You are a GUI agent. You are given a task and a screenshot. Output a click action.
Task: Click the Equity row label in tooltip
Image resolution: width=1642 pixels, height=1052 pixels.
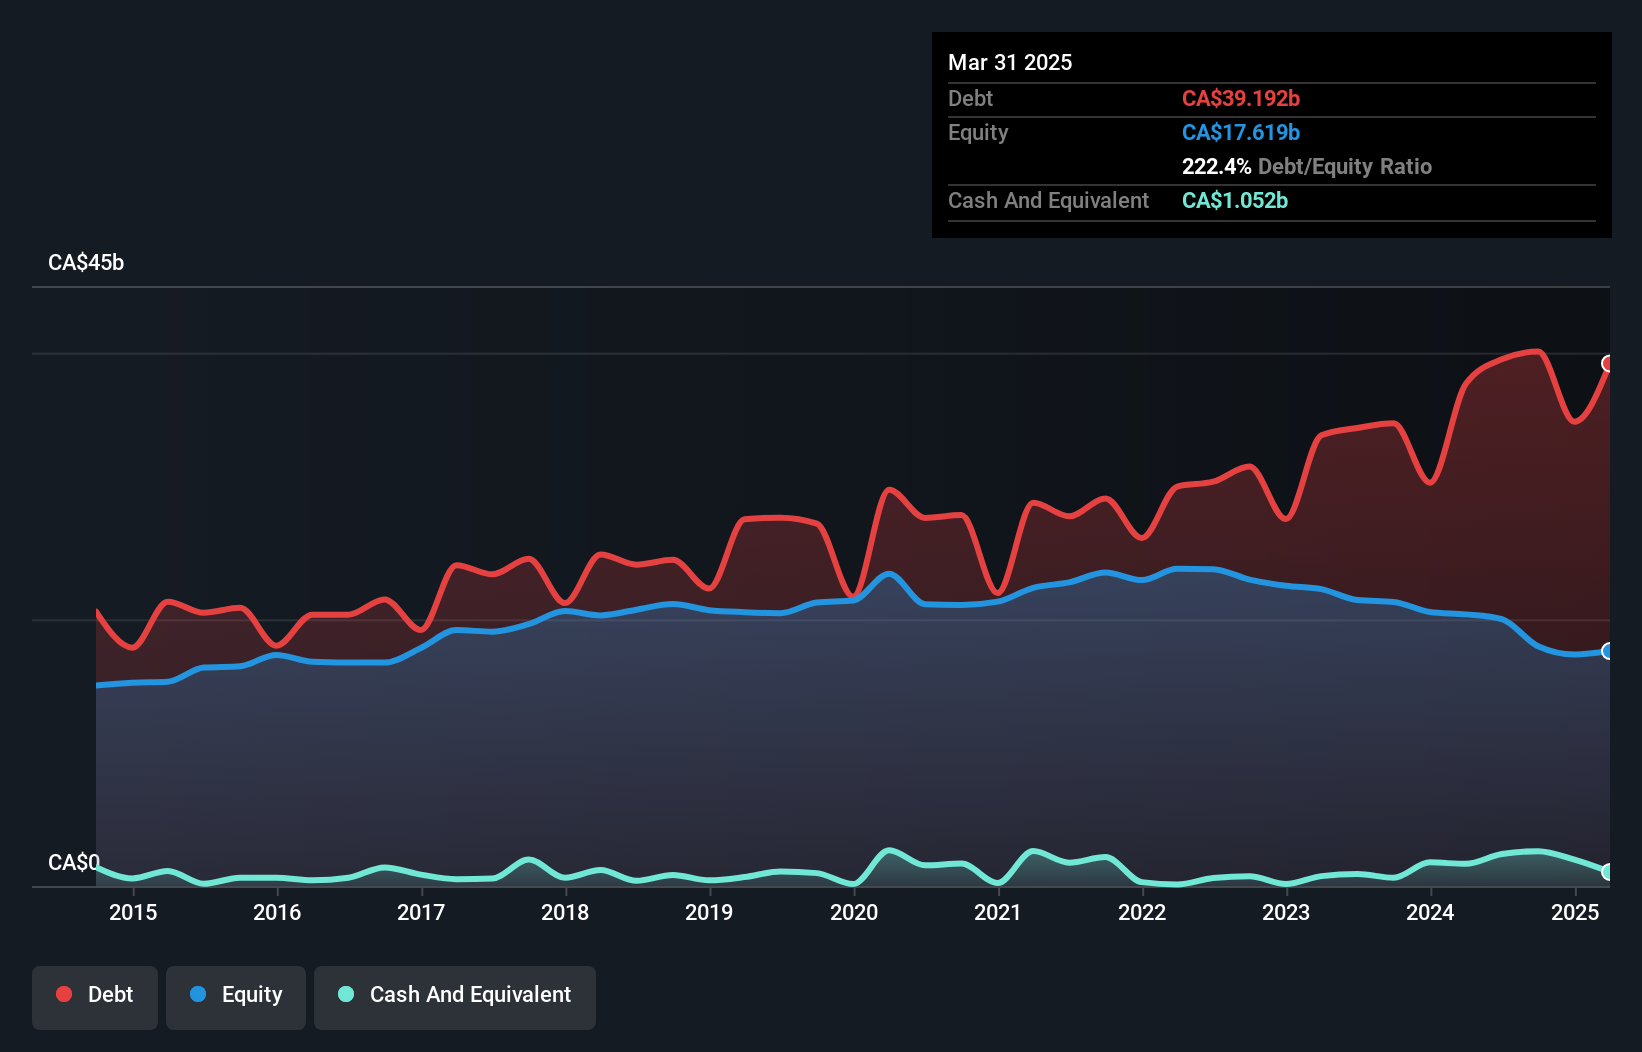pyautogui.click(x=978, y=133)
